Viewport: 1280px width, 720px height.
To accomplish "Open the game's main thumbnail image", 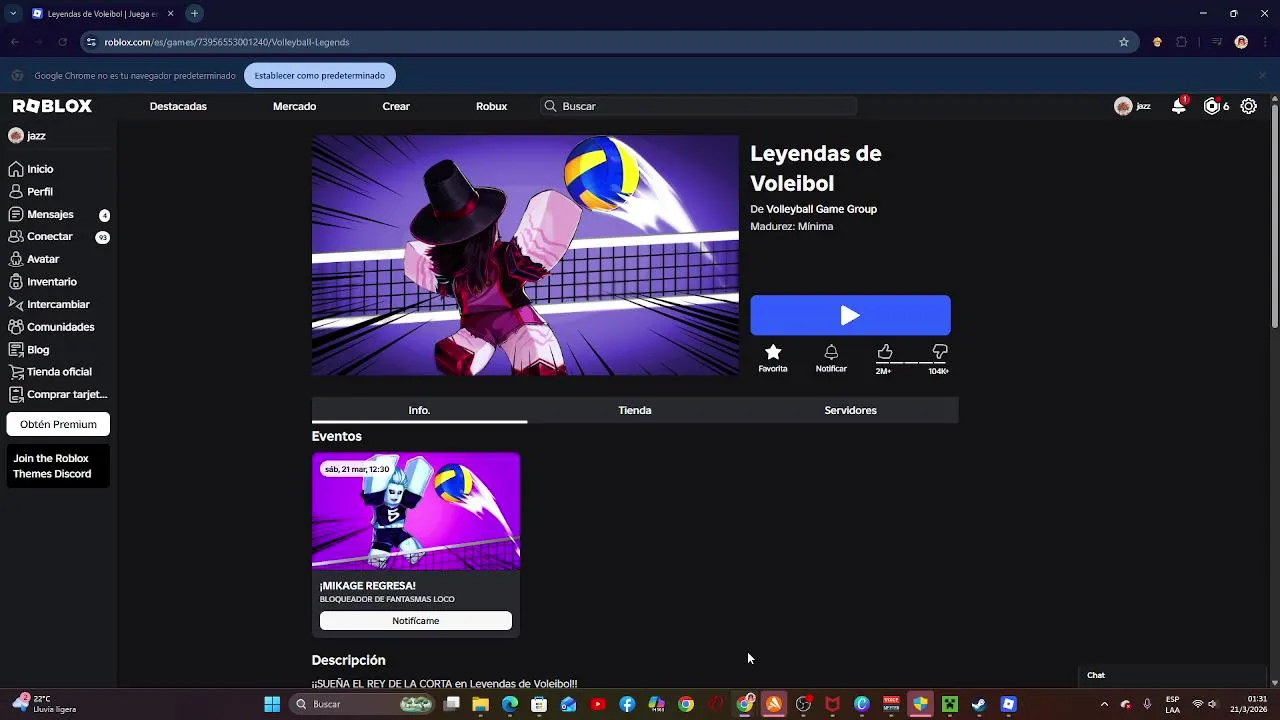I will [x=525, y=256].
